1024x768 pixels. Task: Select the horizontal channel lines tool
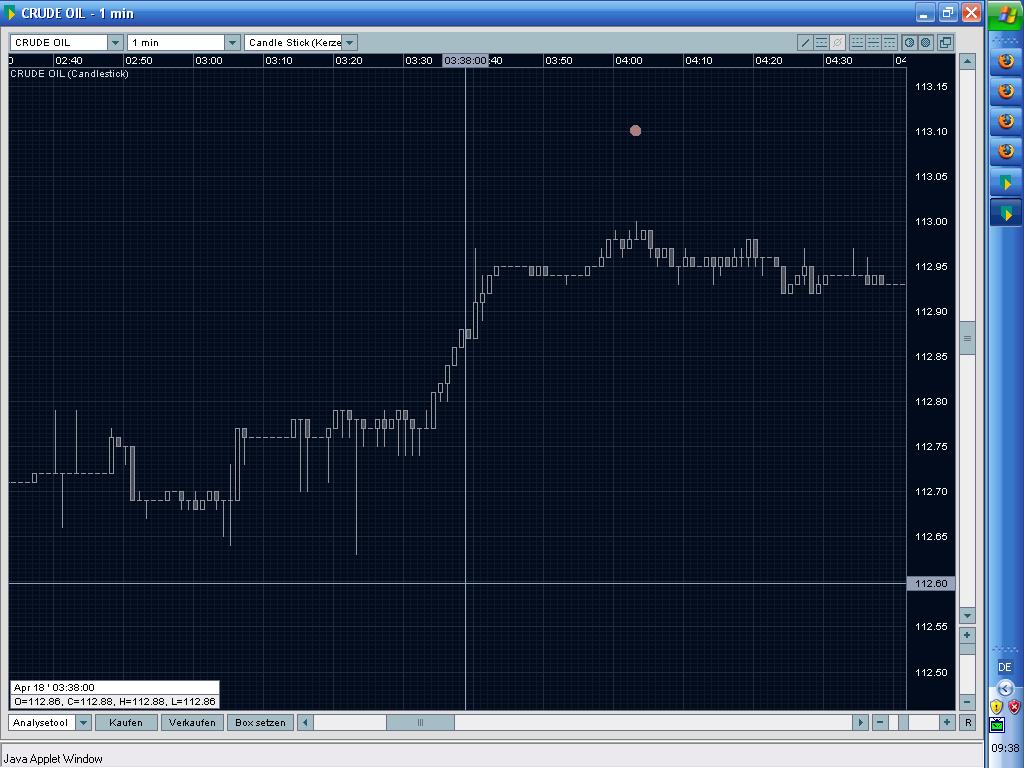pyautogui.click(x=822, y=43)
